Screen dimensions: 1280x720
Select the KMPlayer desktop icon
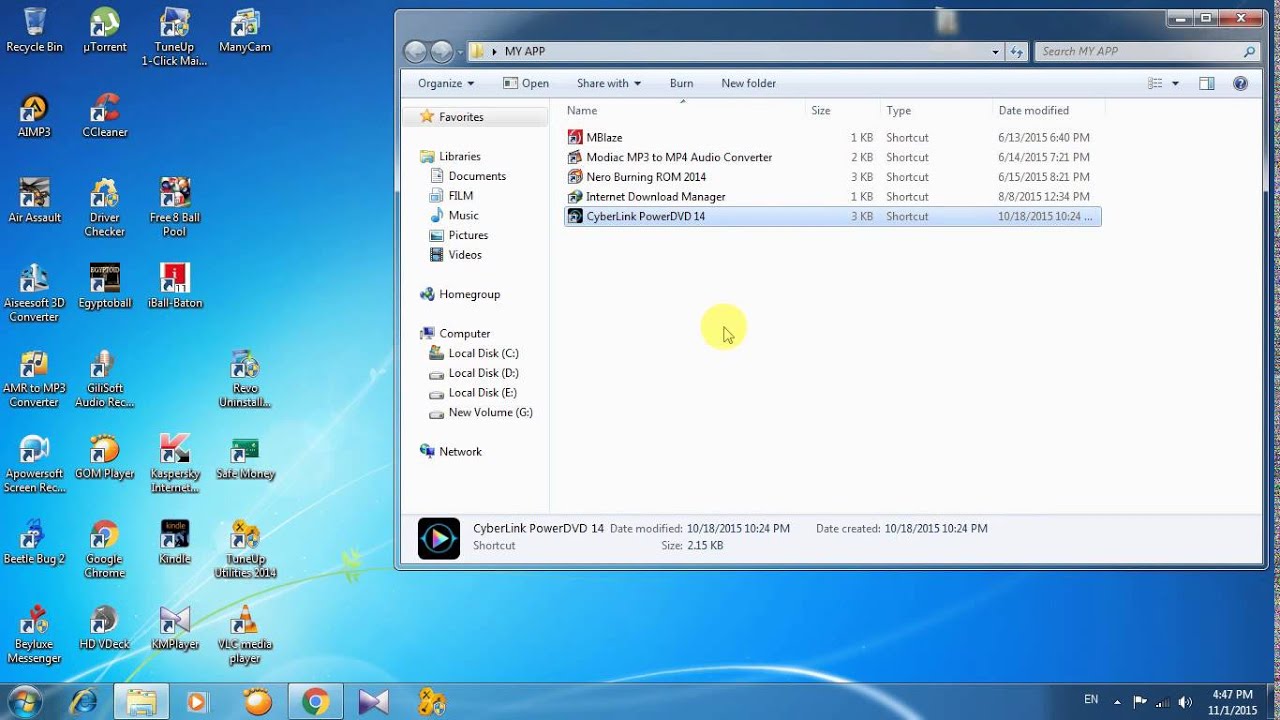pyautogui.click(x=174, y=628)
